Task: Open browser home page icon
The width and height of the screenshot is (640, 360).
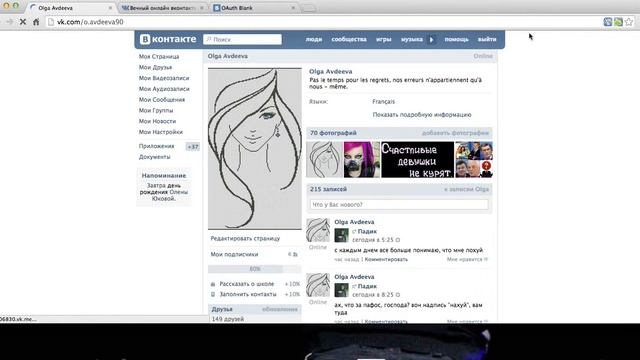Action: point(36,22)
